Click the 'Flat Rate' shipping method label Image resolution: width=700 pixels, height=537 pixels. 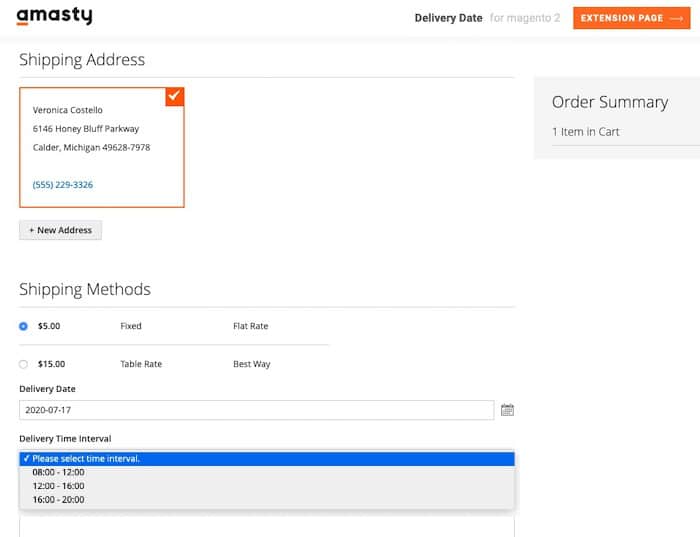(x=250, y=326)
